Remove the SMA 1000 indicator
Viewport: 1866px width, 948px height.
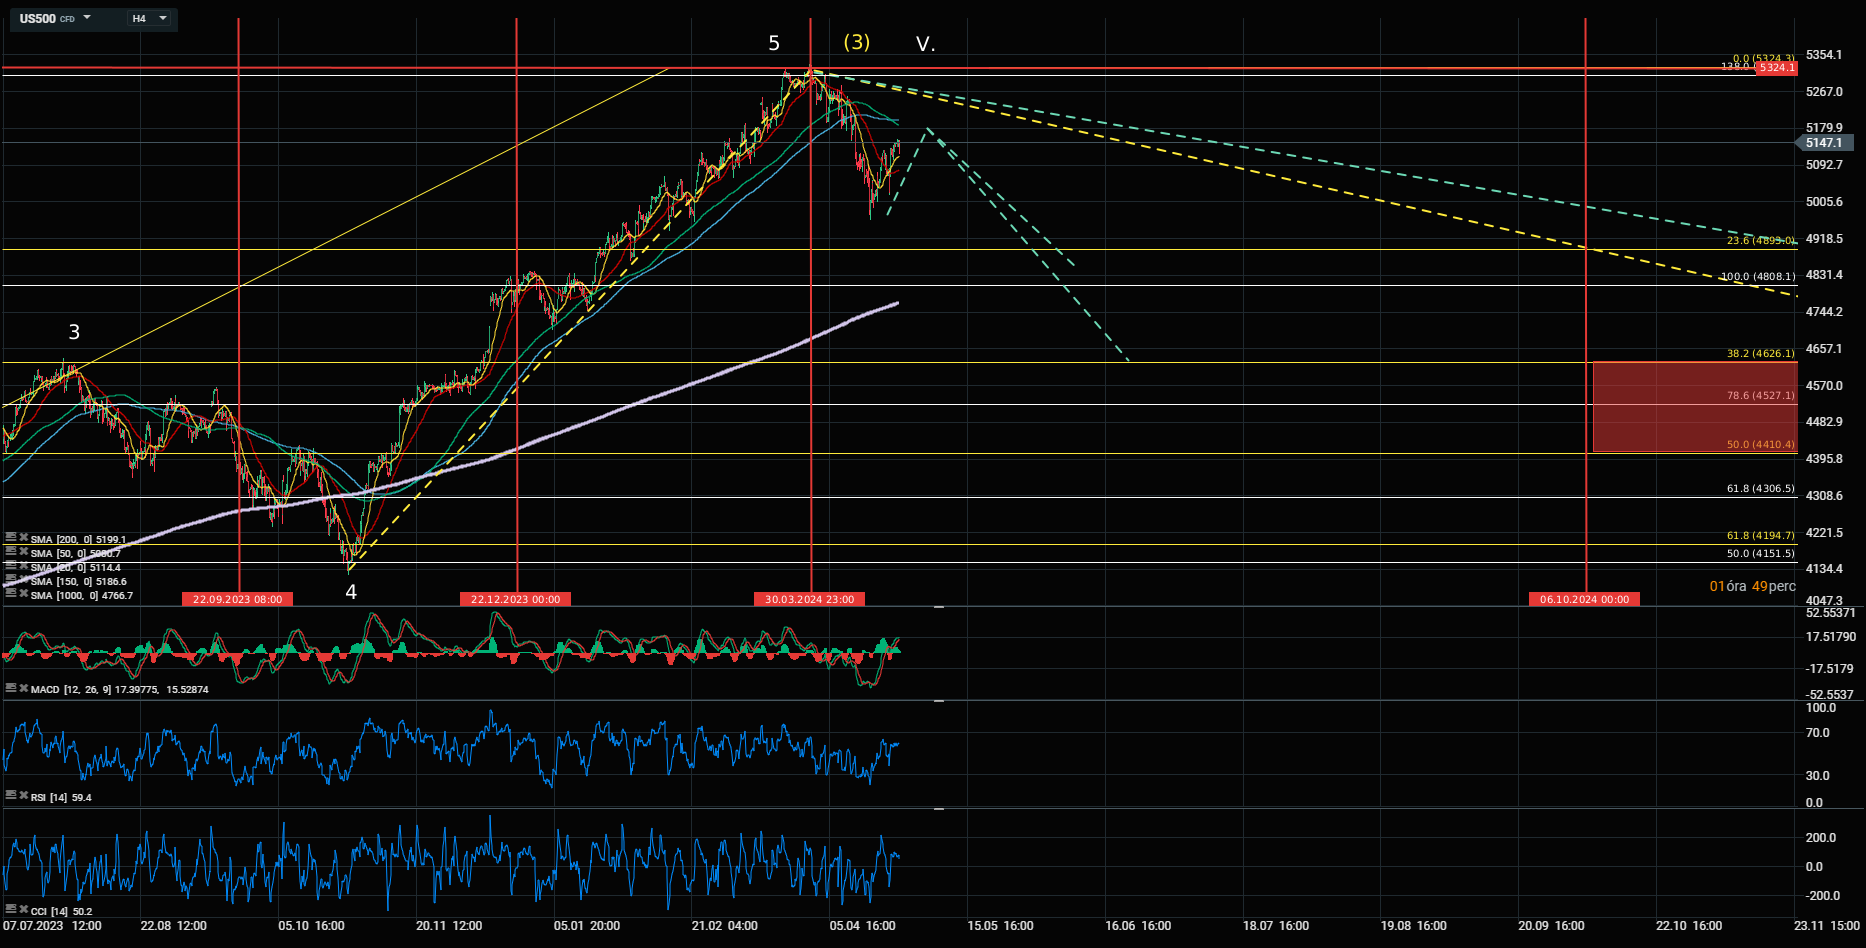coord(23,594)
